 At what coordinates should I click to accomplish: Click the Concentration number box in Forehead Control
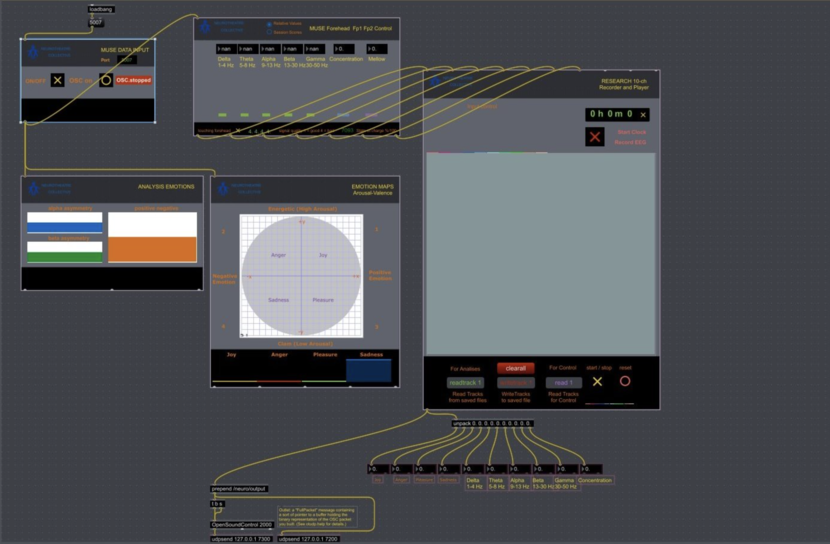pos(345,48)
